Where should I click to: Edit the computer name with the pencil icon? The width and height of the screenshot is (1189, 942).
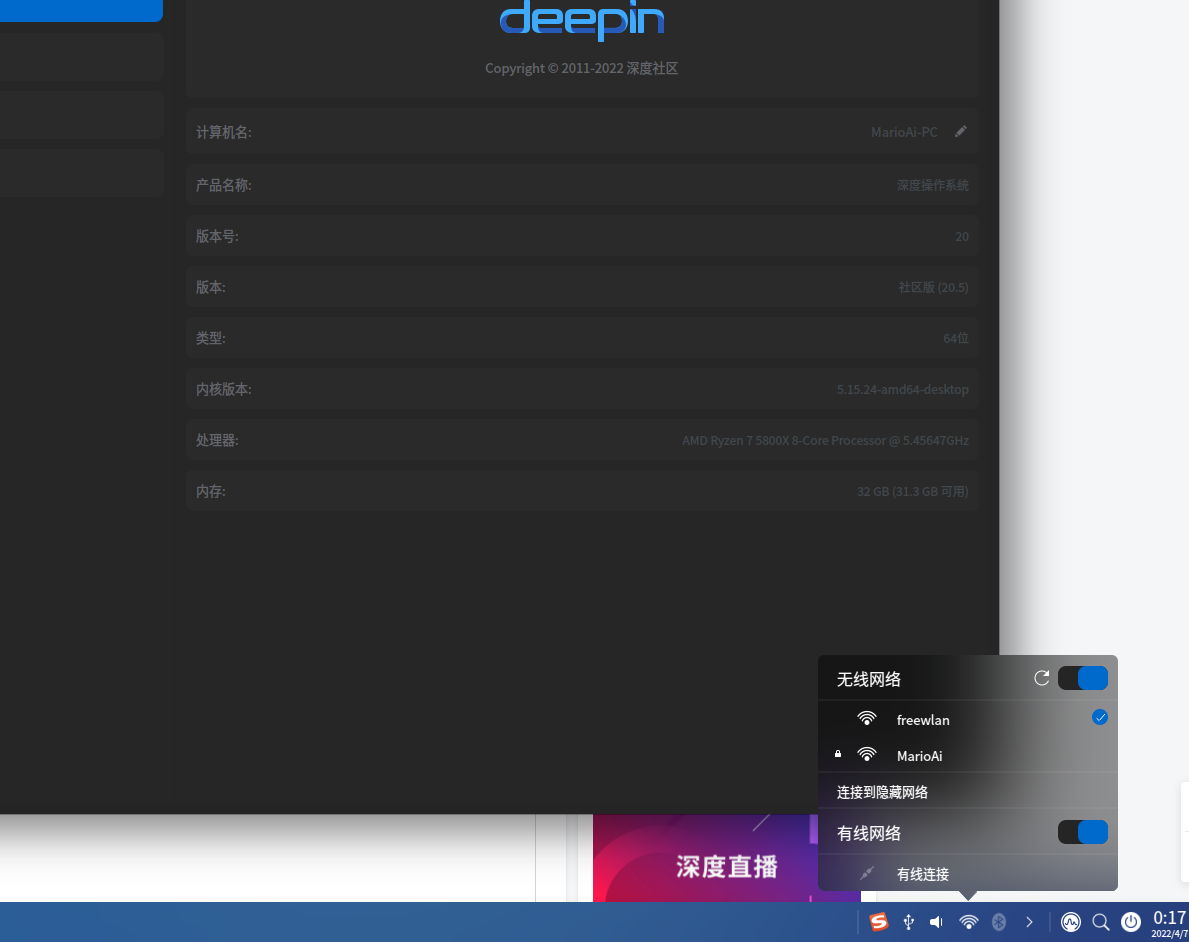961,132
